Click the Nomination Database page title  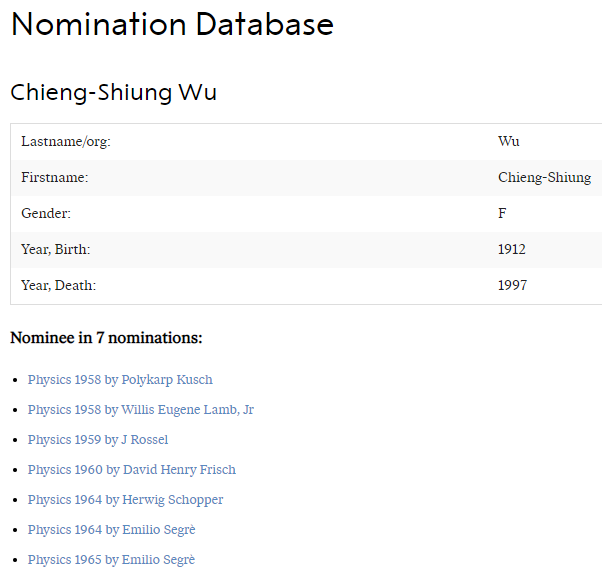172,24
